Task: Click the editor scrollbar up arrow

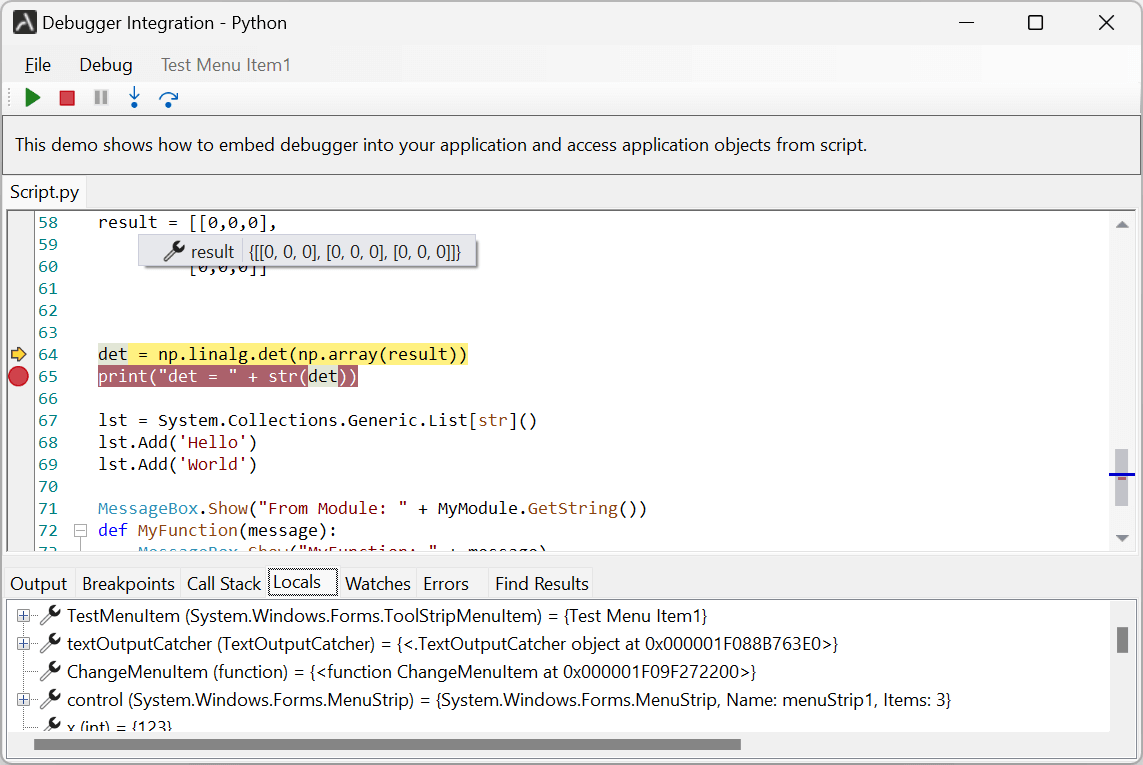Action: point(1123,225)
